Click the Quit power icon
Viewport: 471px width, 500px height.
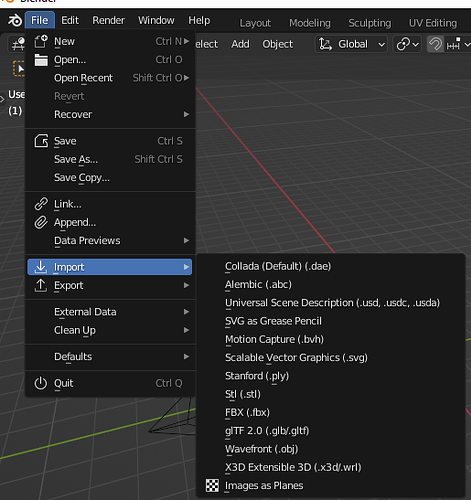[x=41, y=383]
